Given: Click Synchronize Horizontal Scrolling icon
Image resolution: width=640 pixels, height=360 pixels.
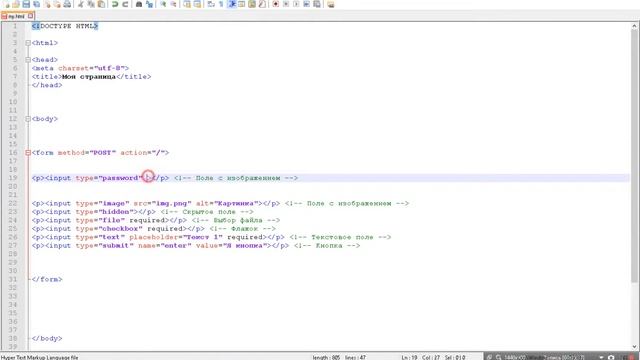Looking at the screenshot, I should pos(197,4).
